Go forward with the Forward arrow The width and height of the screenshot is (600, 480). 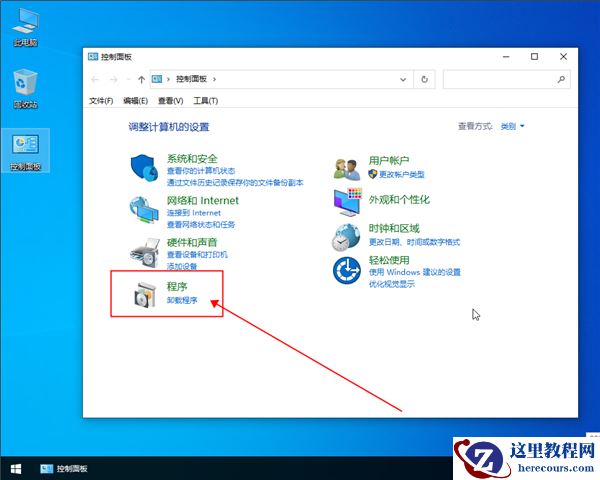pyautogui.click(x=114, y=79)
